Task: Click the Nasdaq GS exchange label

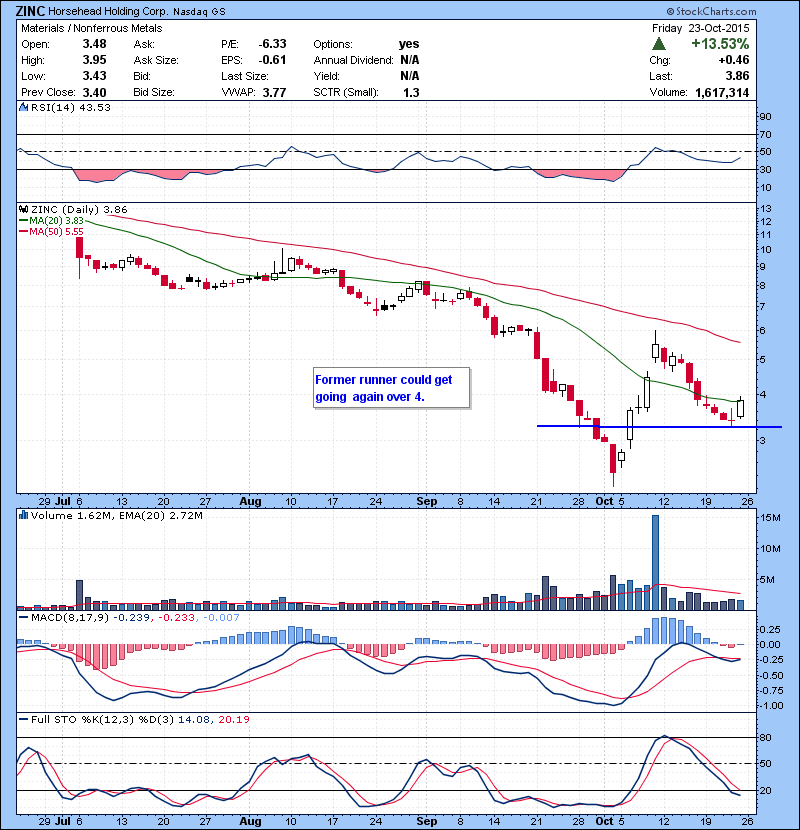Action: tap(199, 12)
